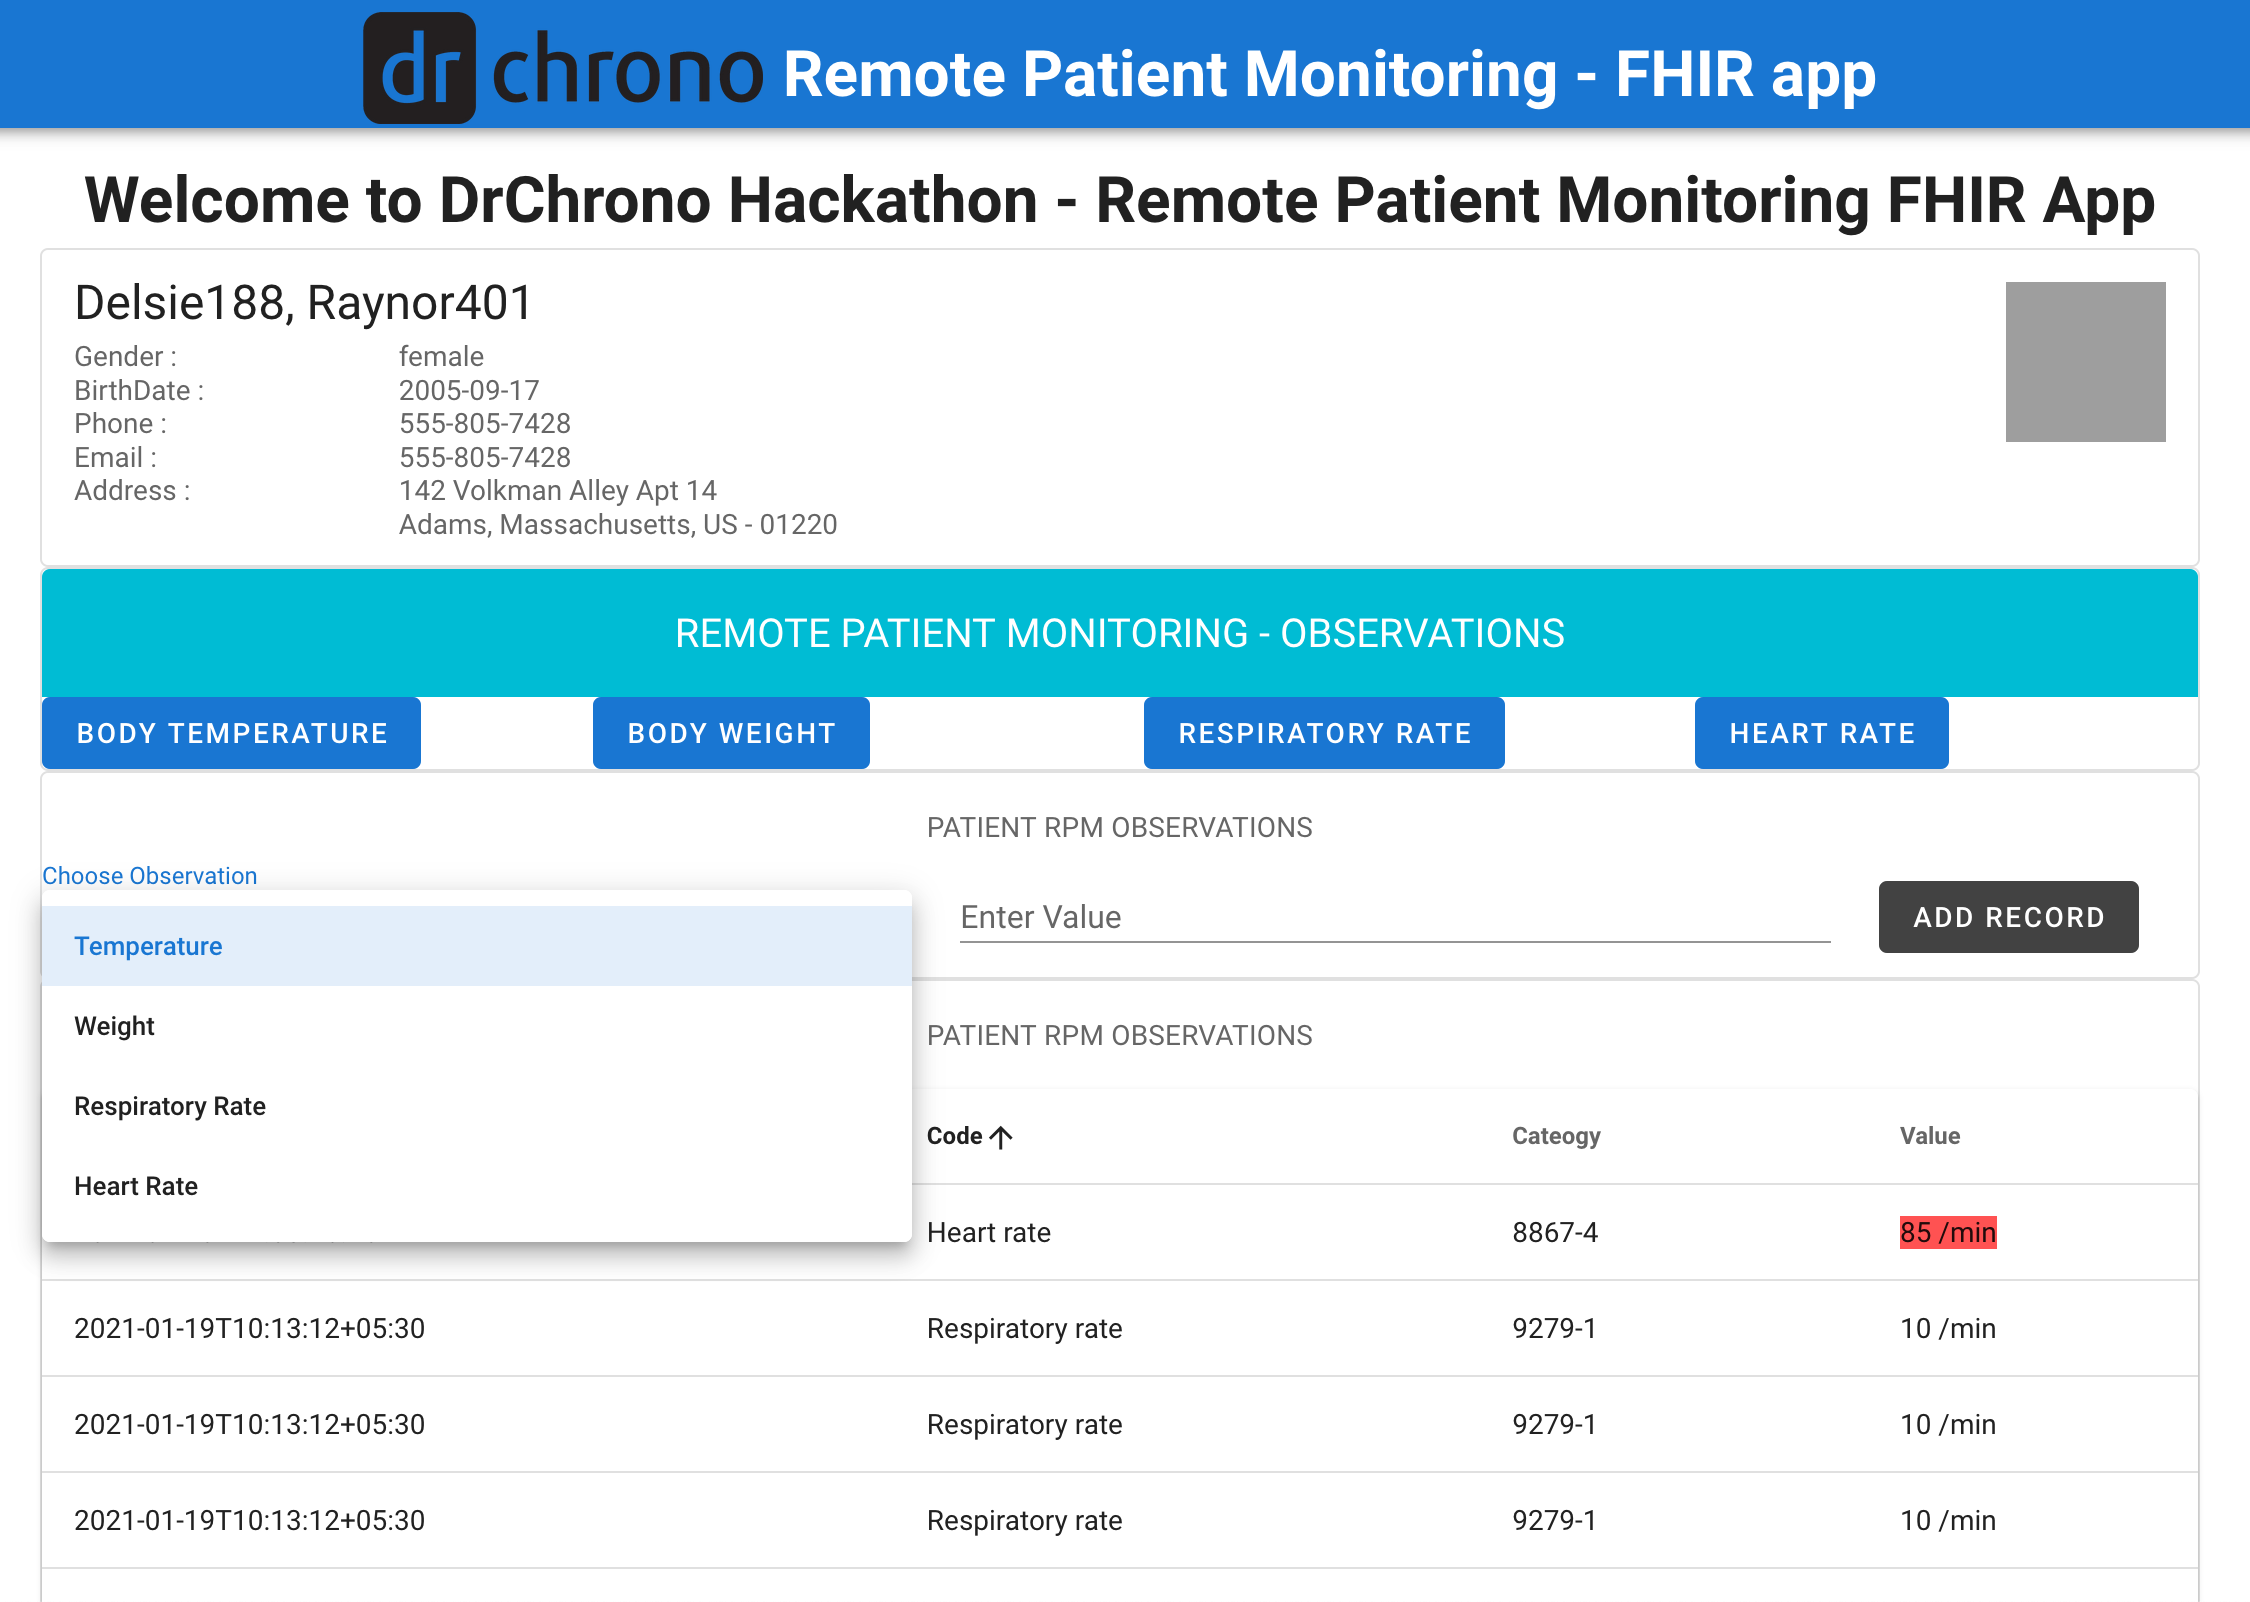
Task: Select Temperature from observation dropdown
Action: pyautogui.click(x=477, y=946)
